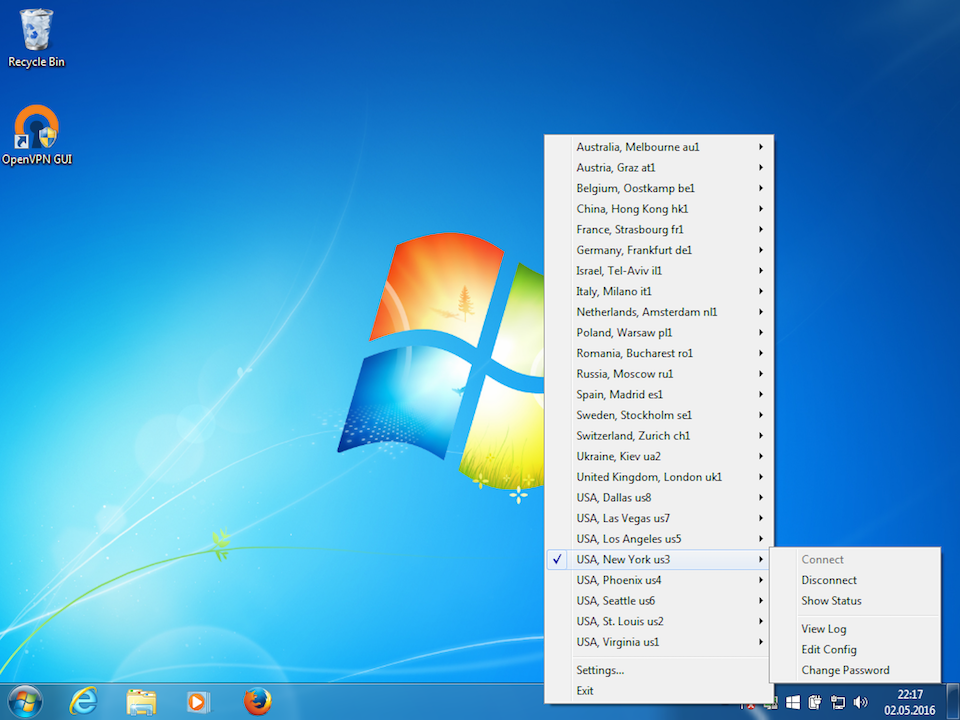Select Russia, Moscow ru1 server entry
The width and height of the screenshot is (960, 720).
coord(659,373)
